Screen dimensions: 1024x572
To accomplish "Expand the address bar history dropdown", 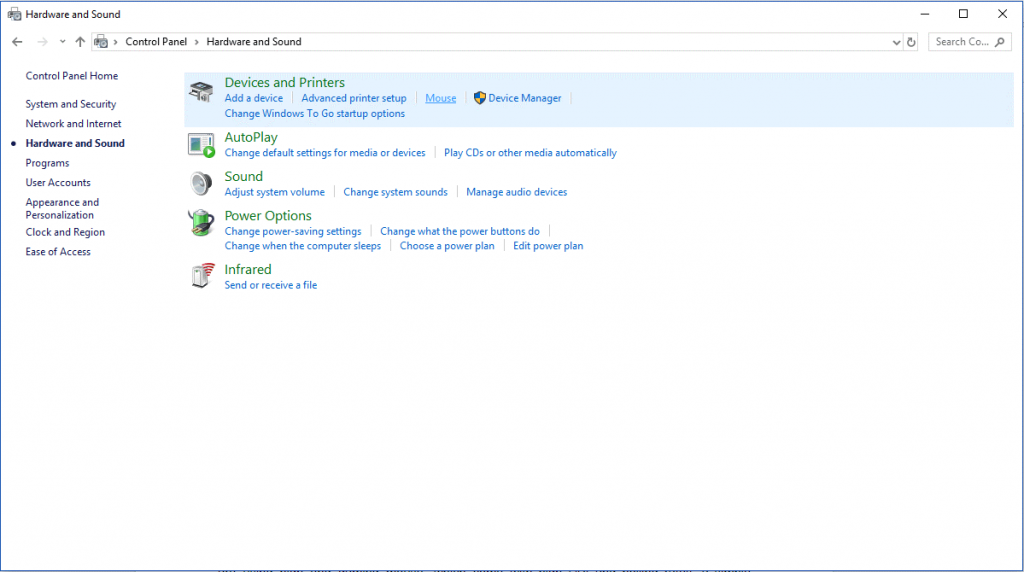I will [x=896, y=42].
